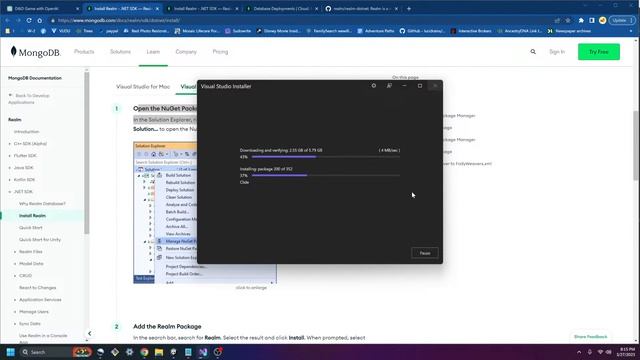Click the site search magnifier icon
The width and height of the screenshot is (640, 360).
(x=533, y=52)
